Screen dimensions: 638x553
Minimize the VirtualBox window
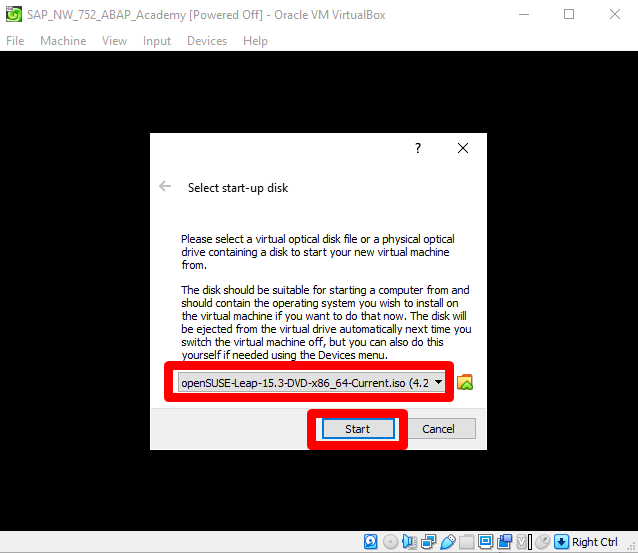[524, 14]
